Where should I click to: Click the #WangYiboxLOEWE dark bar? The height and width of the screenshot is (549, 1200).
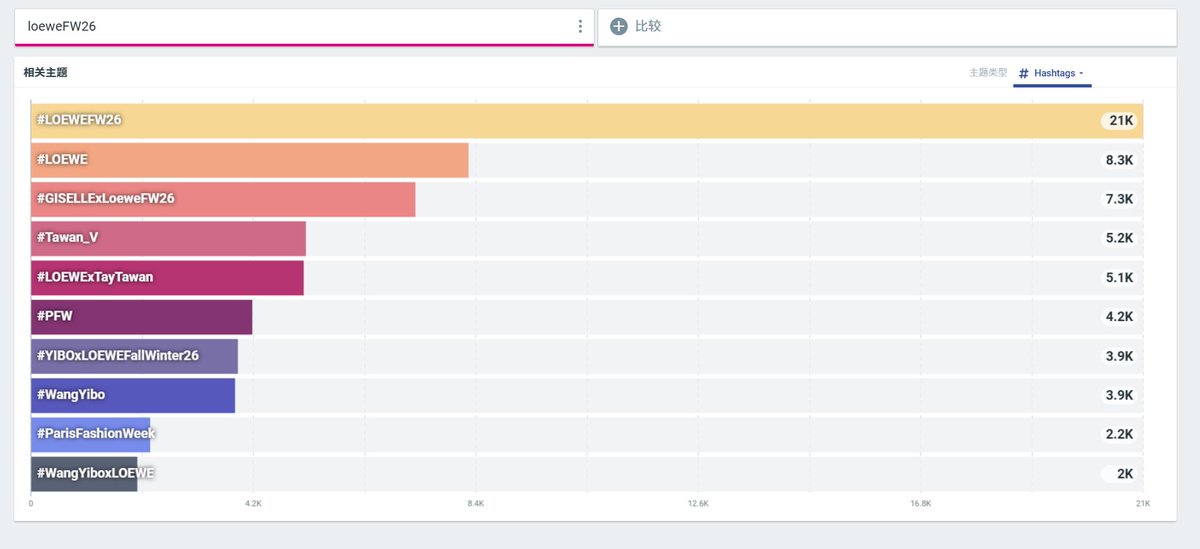point(84,473)
